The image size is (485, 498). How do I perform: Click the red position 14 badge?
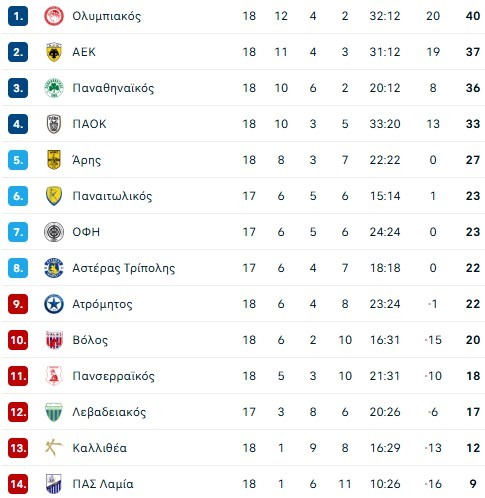click(x=18, y=484)
